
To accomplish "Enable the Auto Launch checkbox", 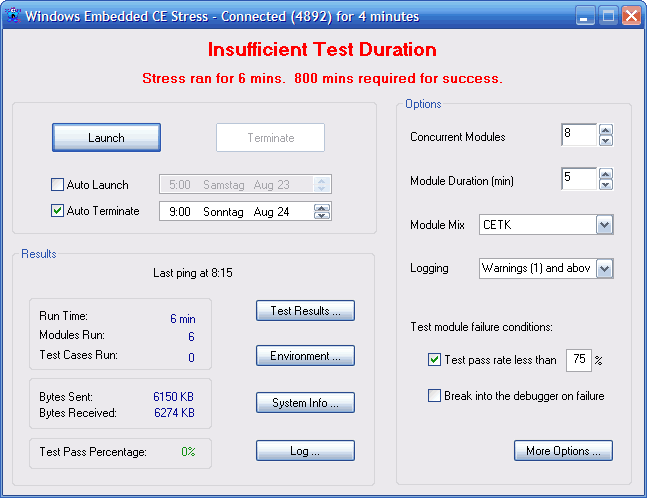I will point(57,184).
